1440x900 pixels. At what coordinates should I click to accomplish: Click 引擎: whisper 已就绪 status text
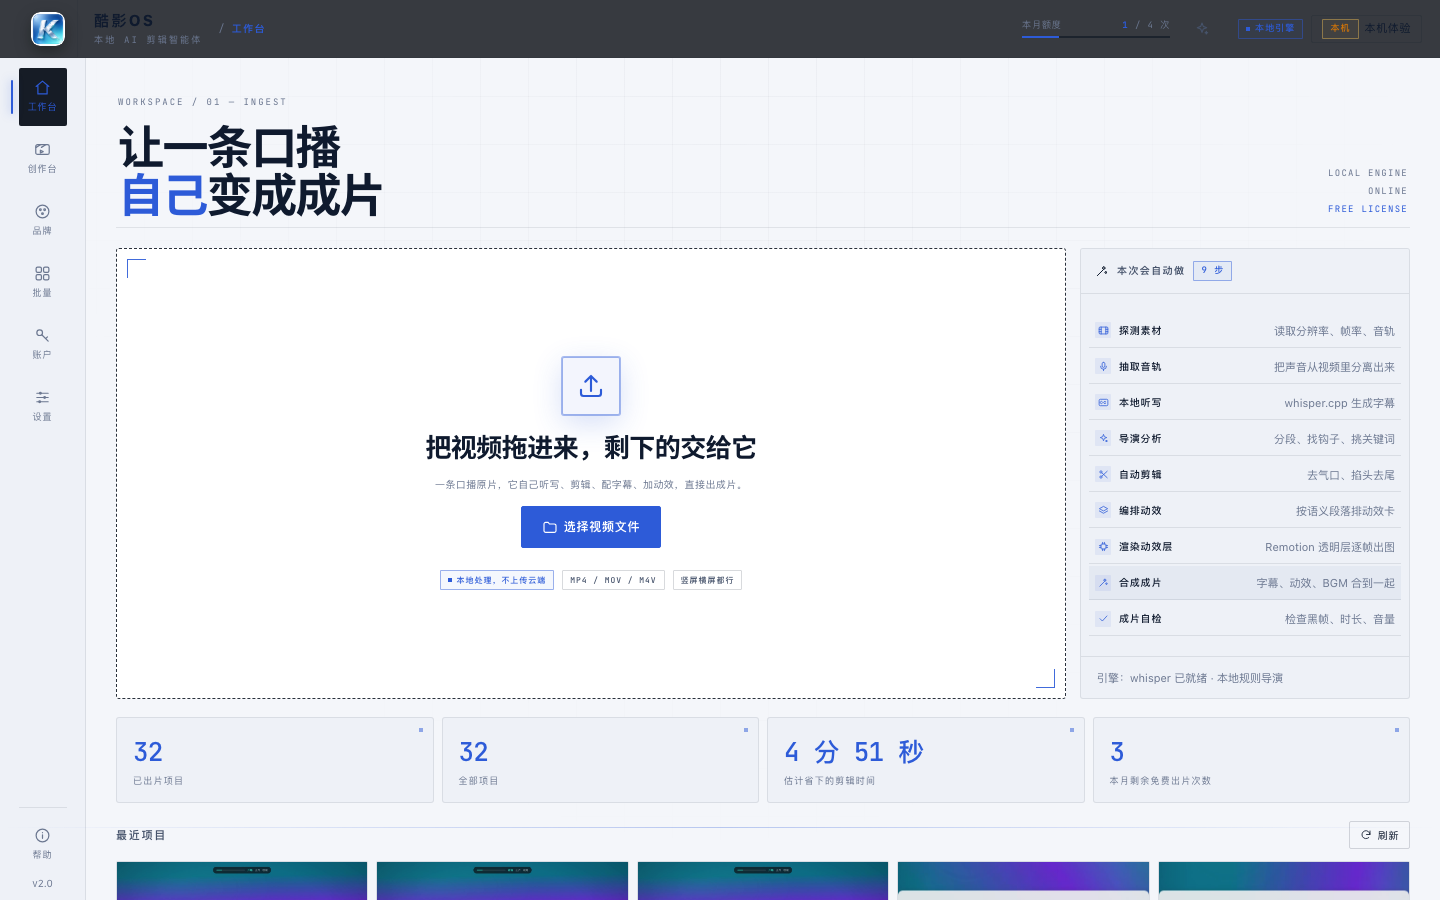click(1189, 678)
